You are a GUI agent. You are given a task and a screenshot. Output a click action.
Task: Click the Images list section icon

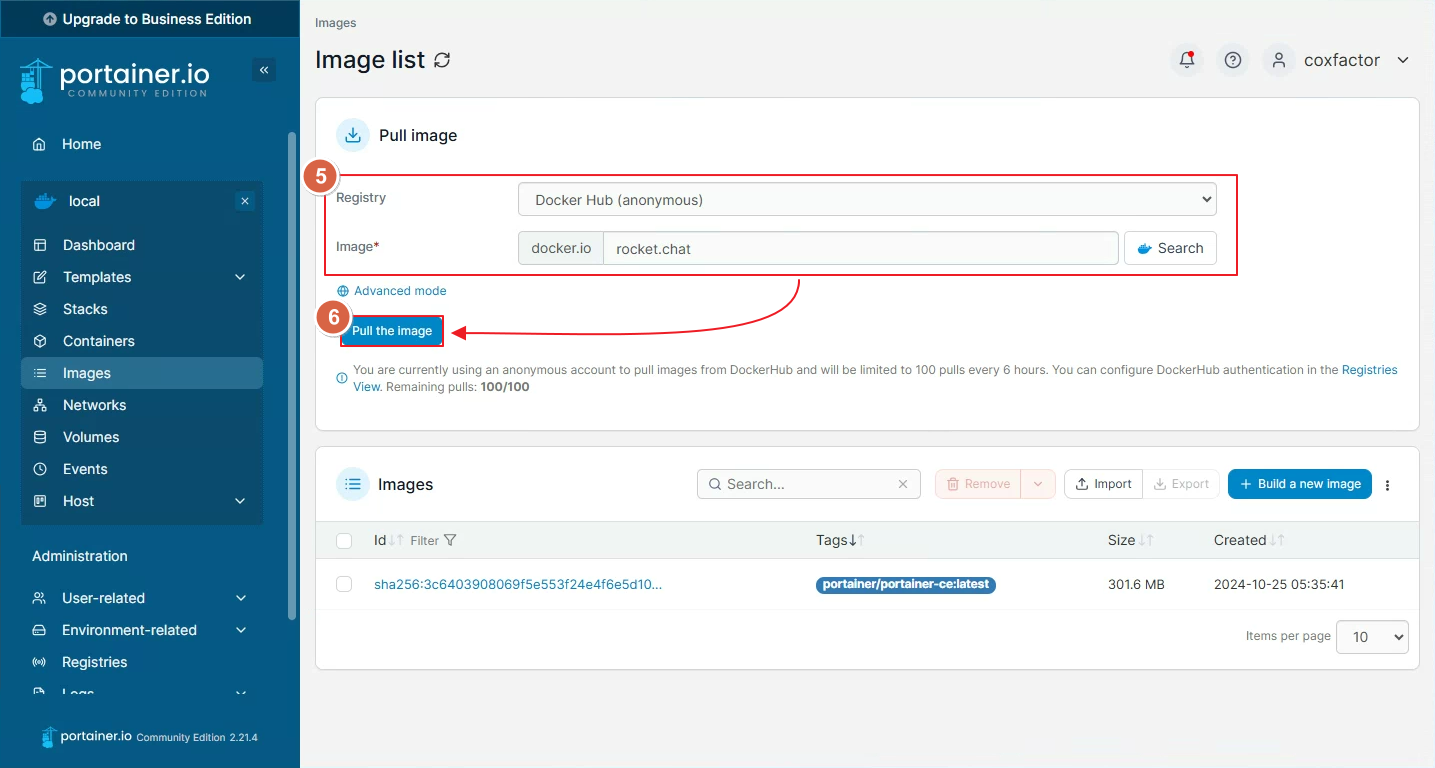(x=352, y=484)
